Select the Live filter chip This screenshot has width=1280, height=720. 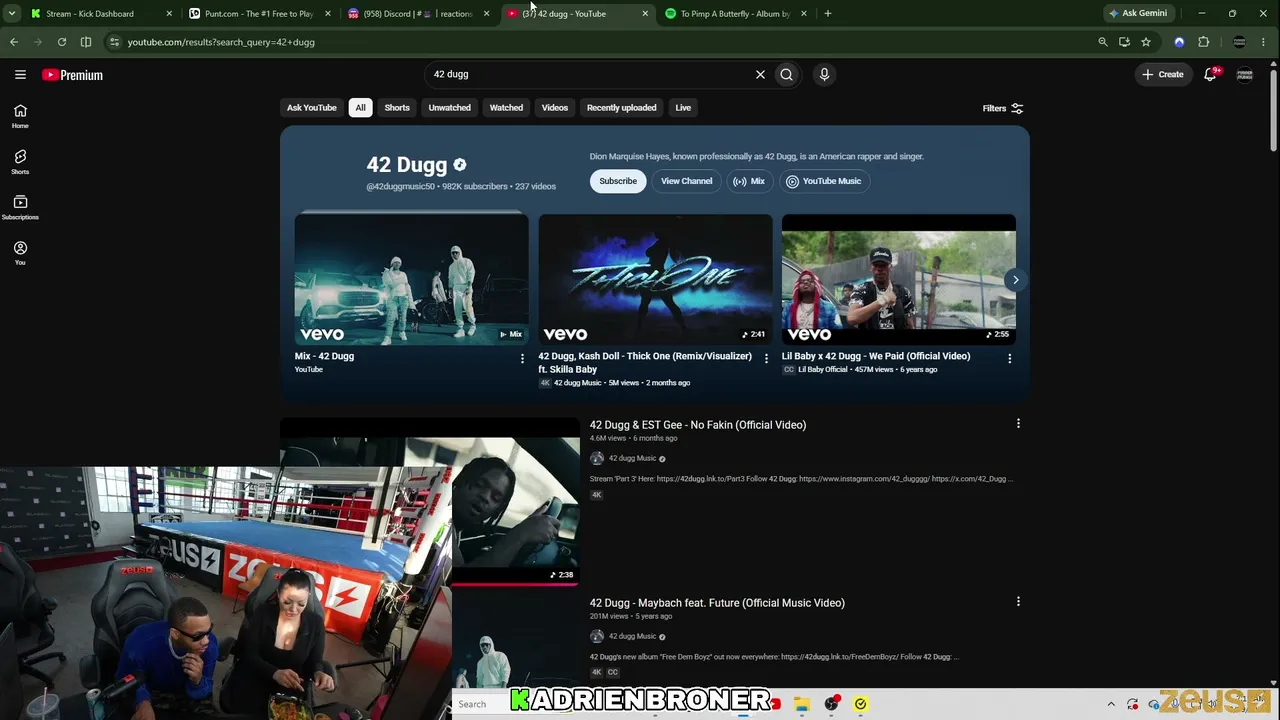point(683,108)
